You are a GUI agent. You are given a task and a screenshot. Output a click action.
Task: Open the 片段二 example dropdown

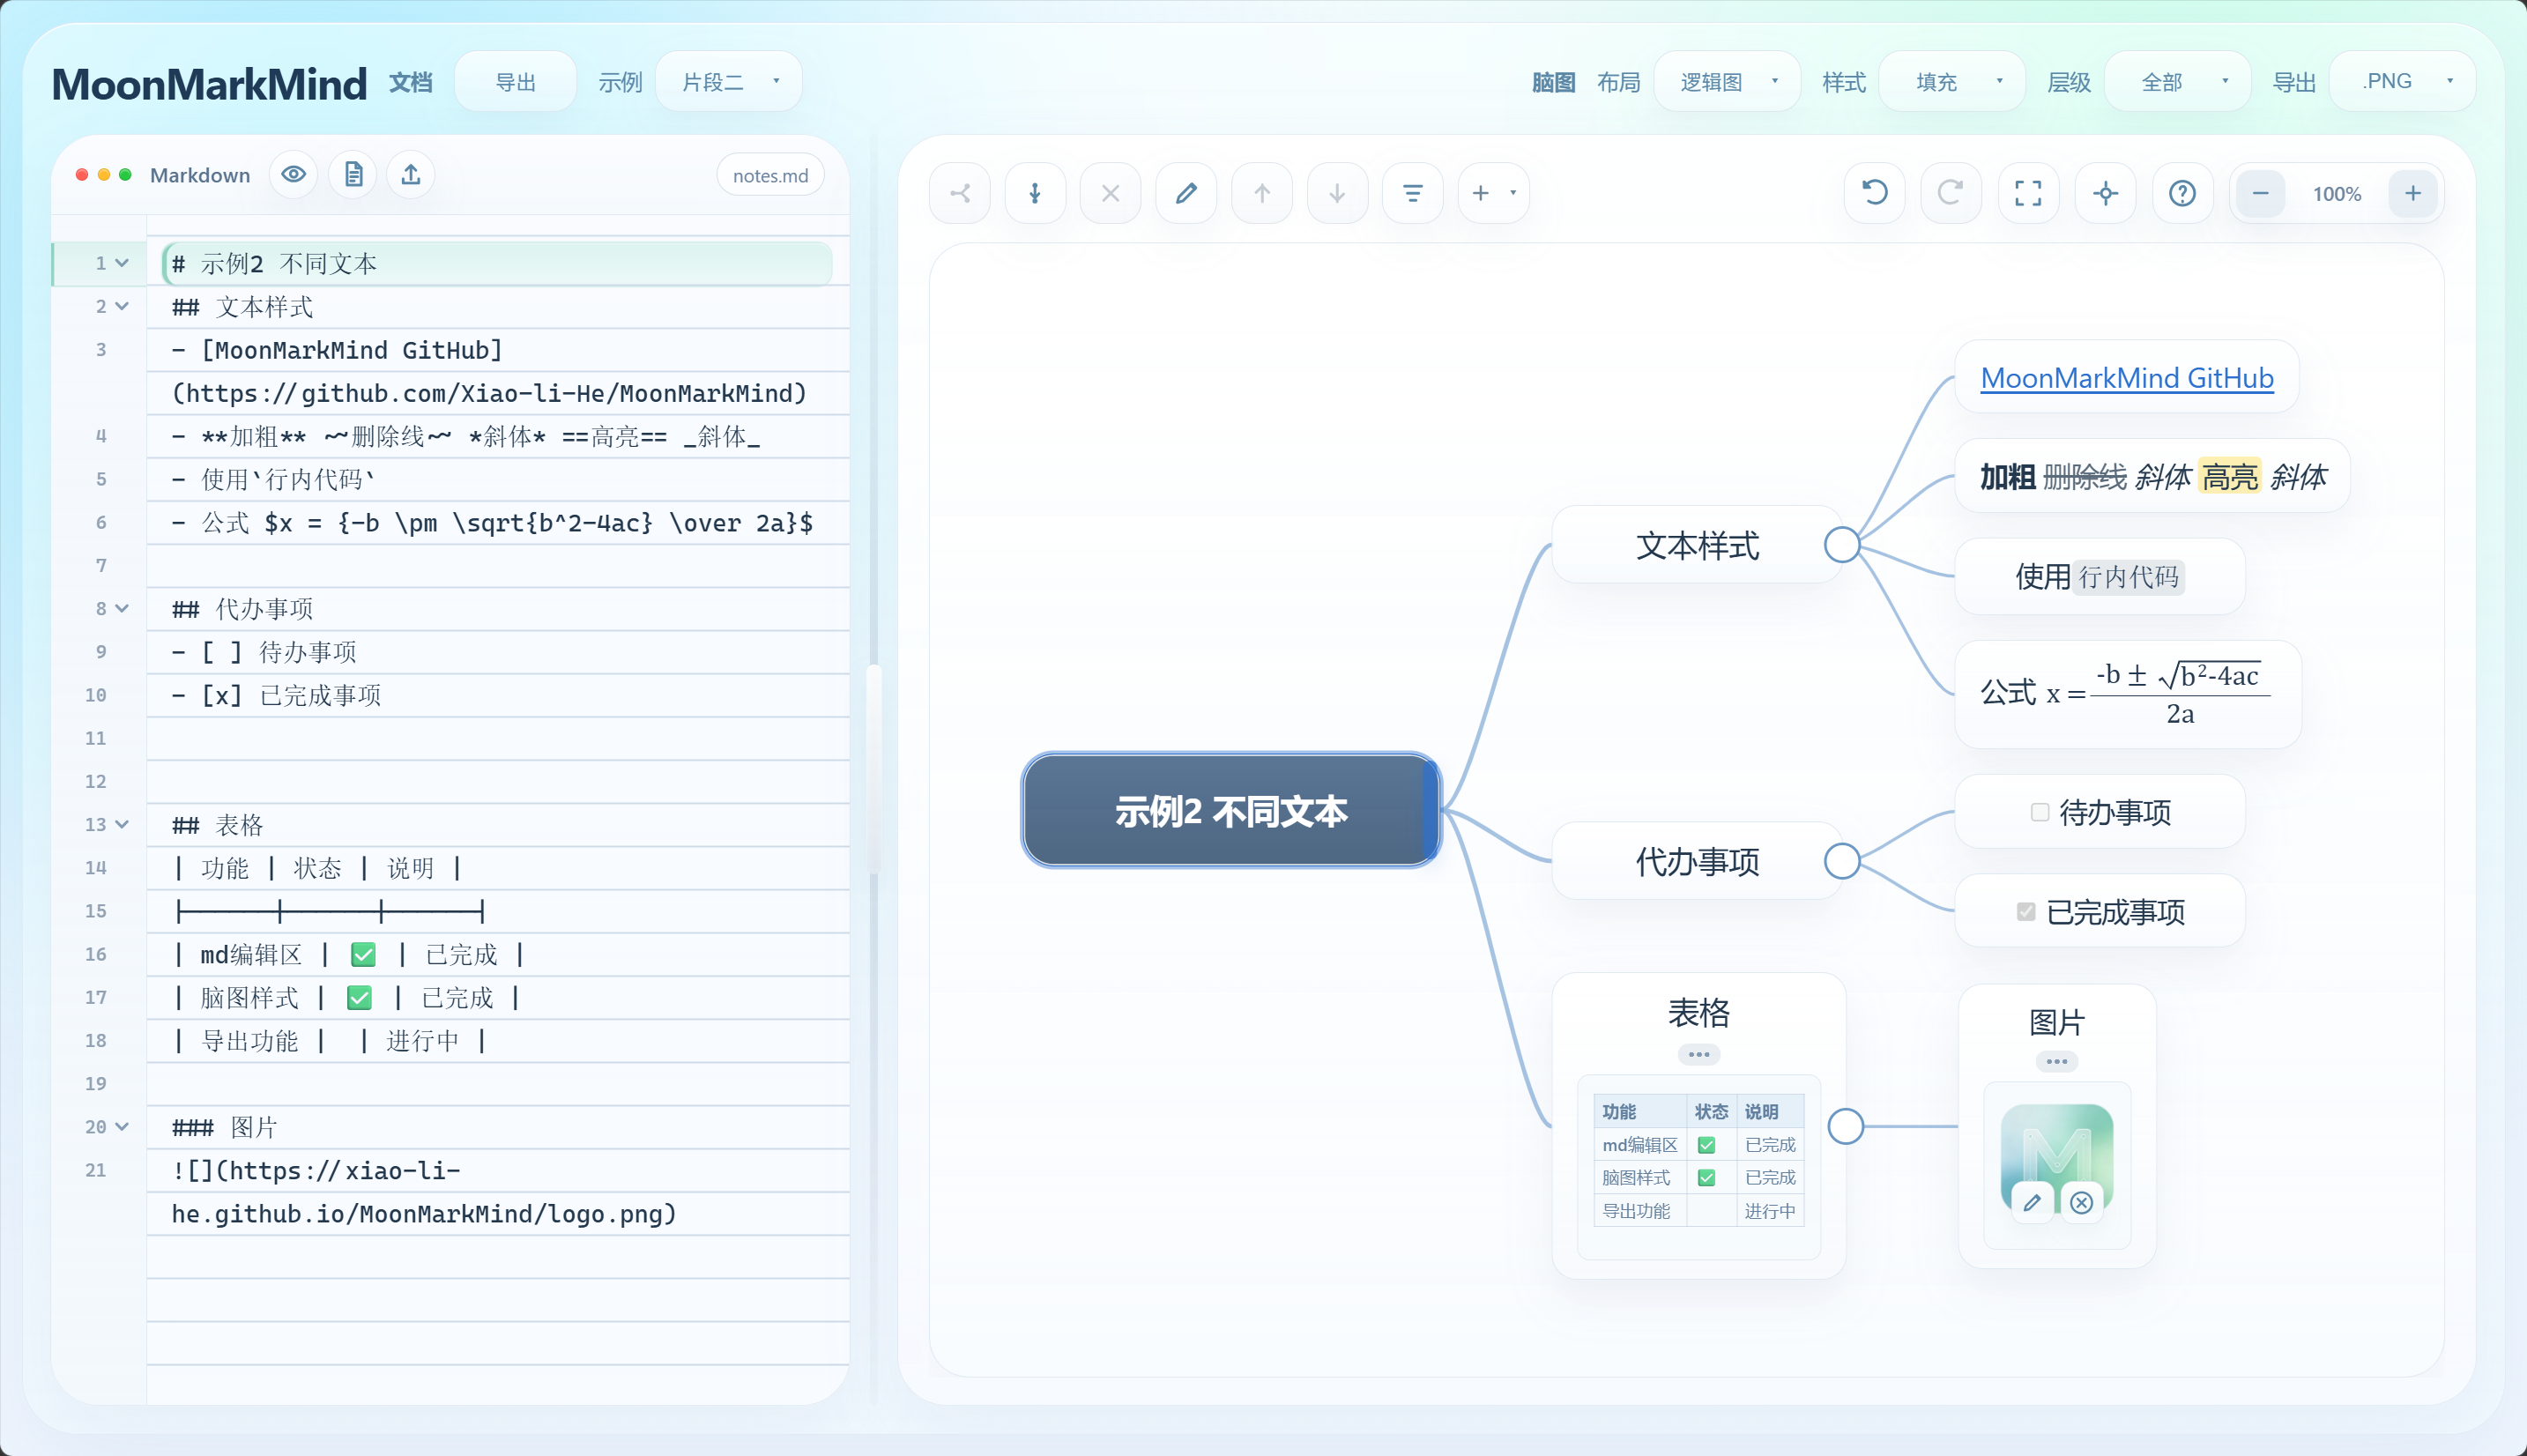(x=729, y=82)
